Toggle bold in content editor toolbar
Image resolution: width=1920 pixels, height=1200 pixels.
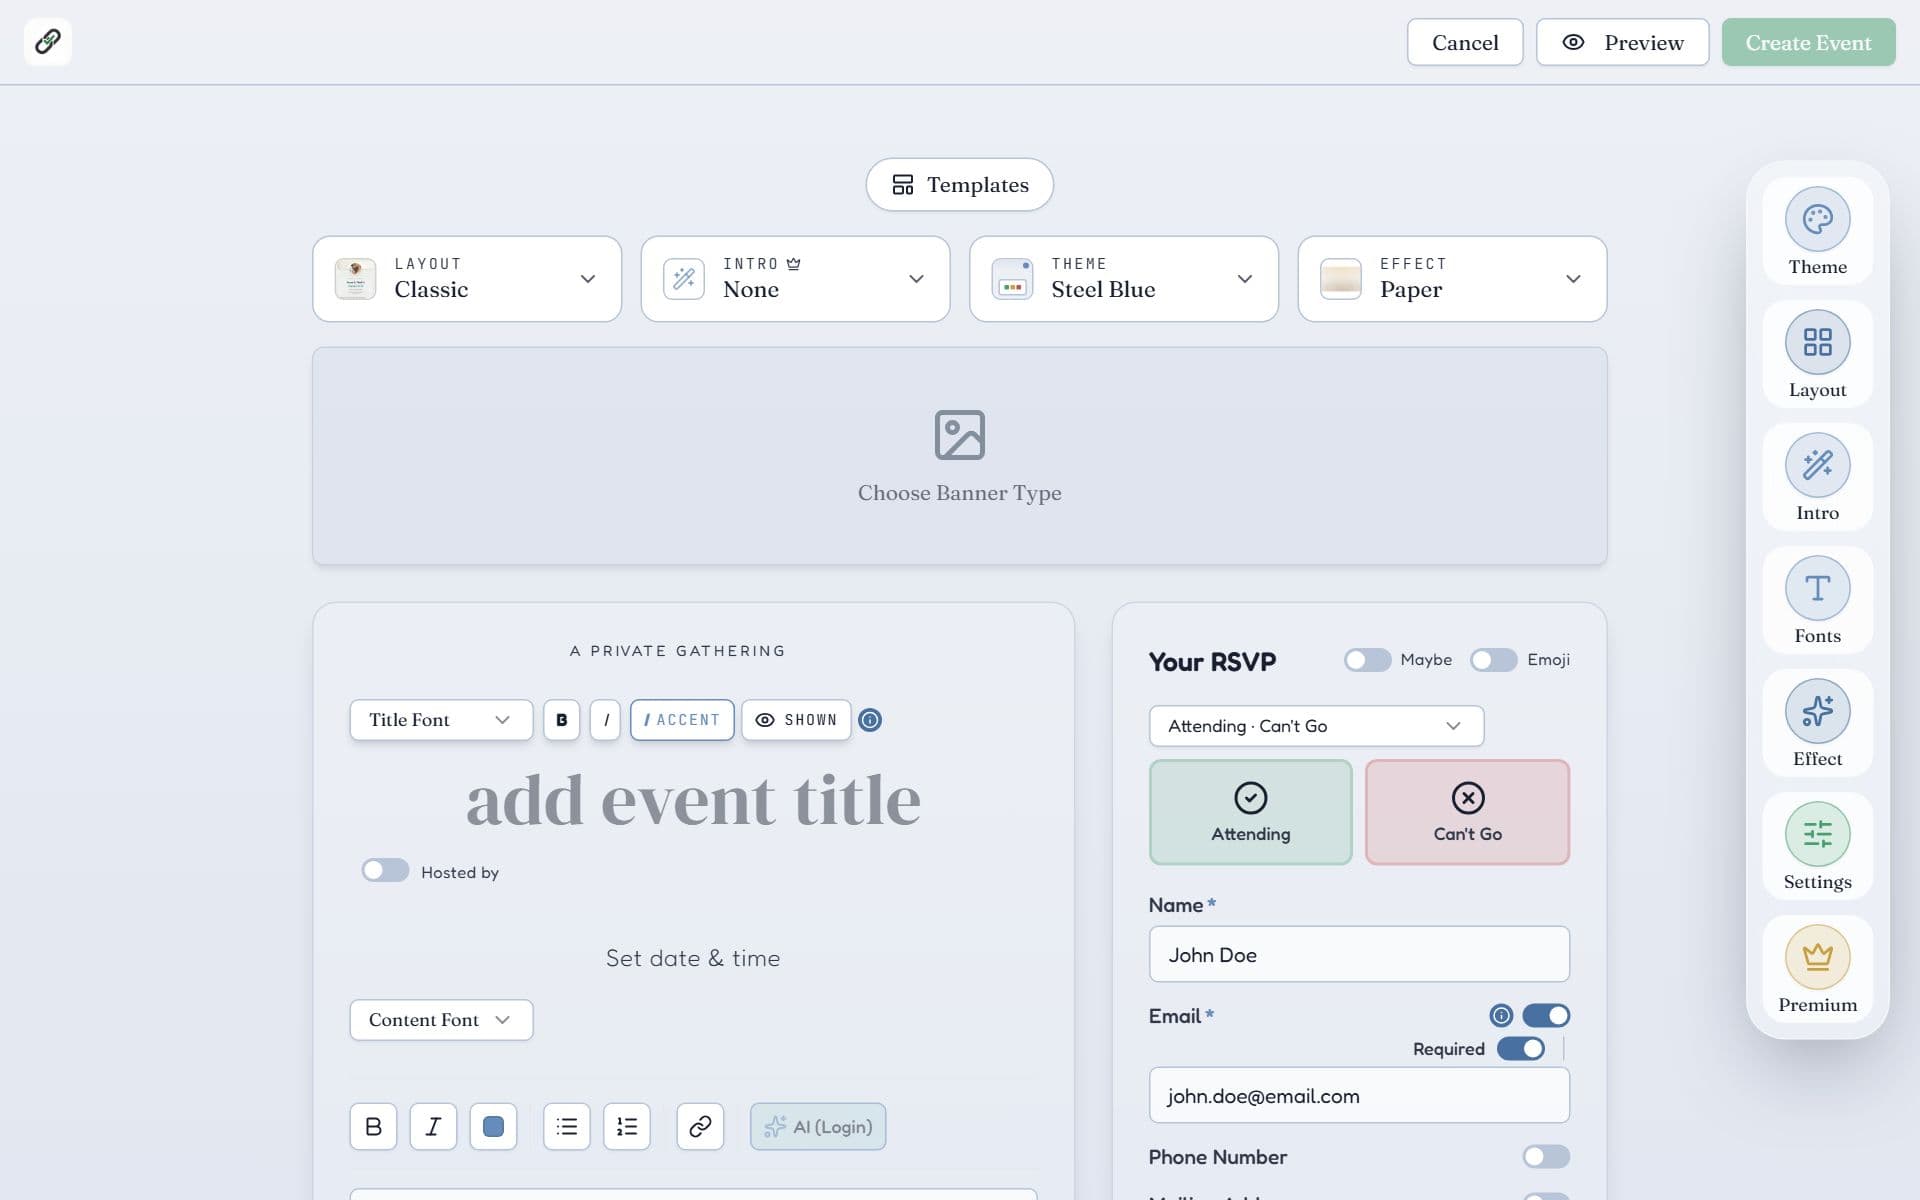(x=373, y=1127)
